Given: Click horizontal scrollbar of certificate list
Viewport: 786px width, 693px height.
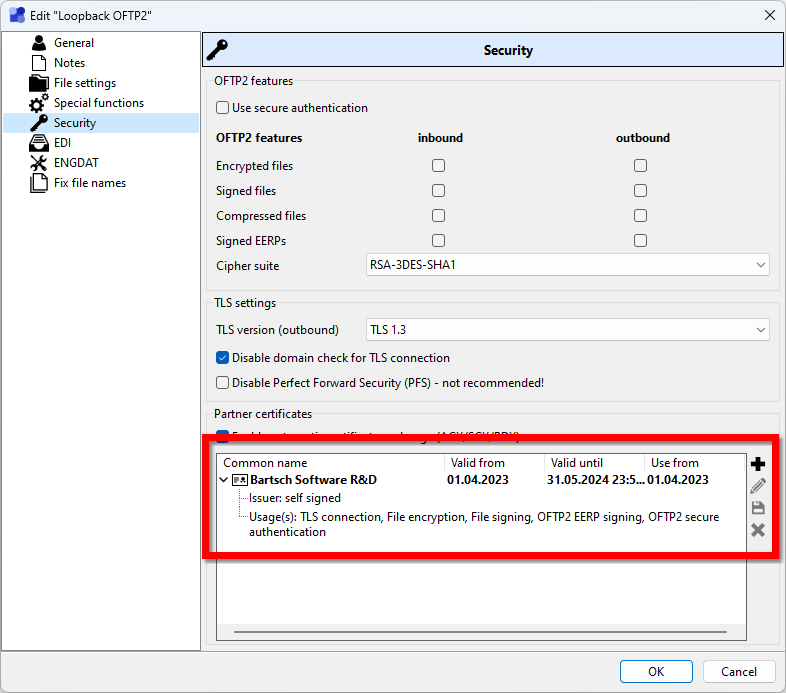Looking at the screenshot, I should pyautogui.click(x=480, y=632).
